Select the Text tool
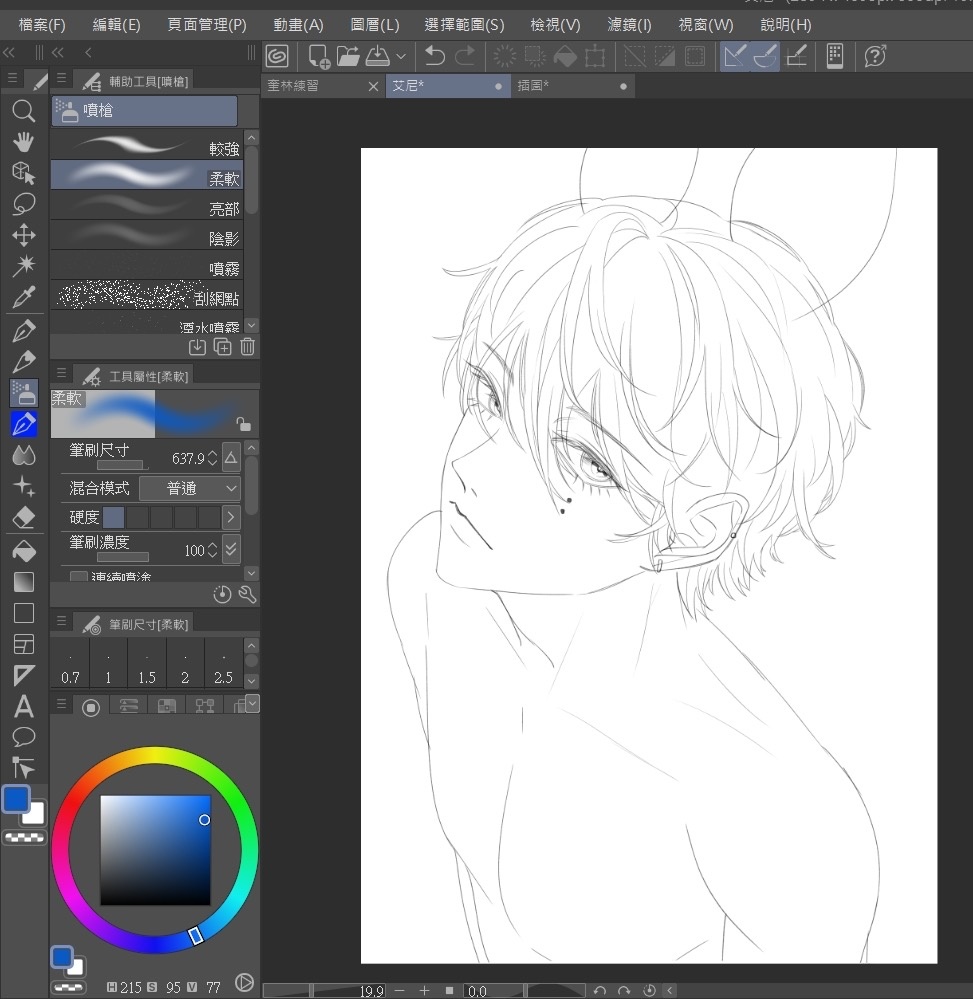The image size is (973, 999). click(x=24, y=707)
